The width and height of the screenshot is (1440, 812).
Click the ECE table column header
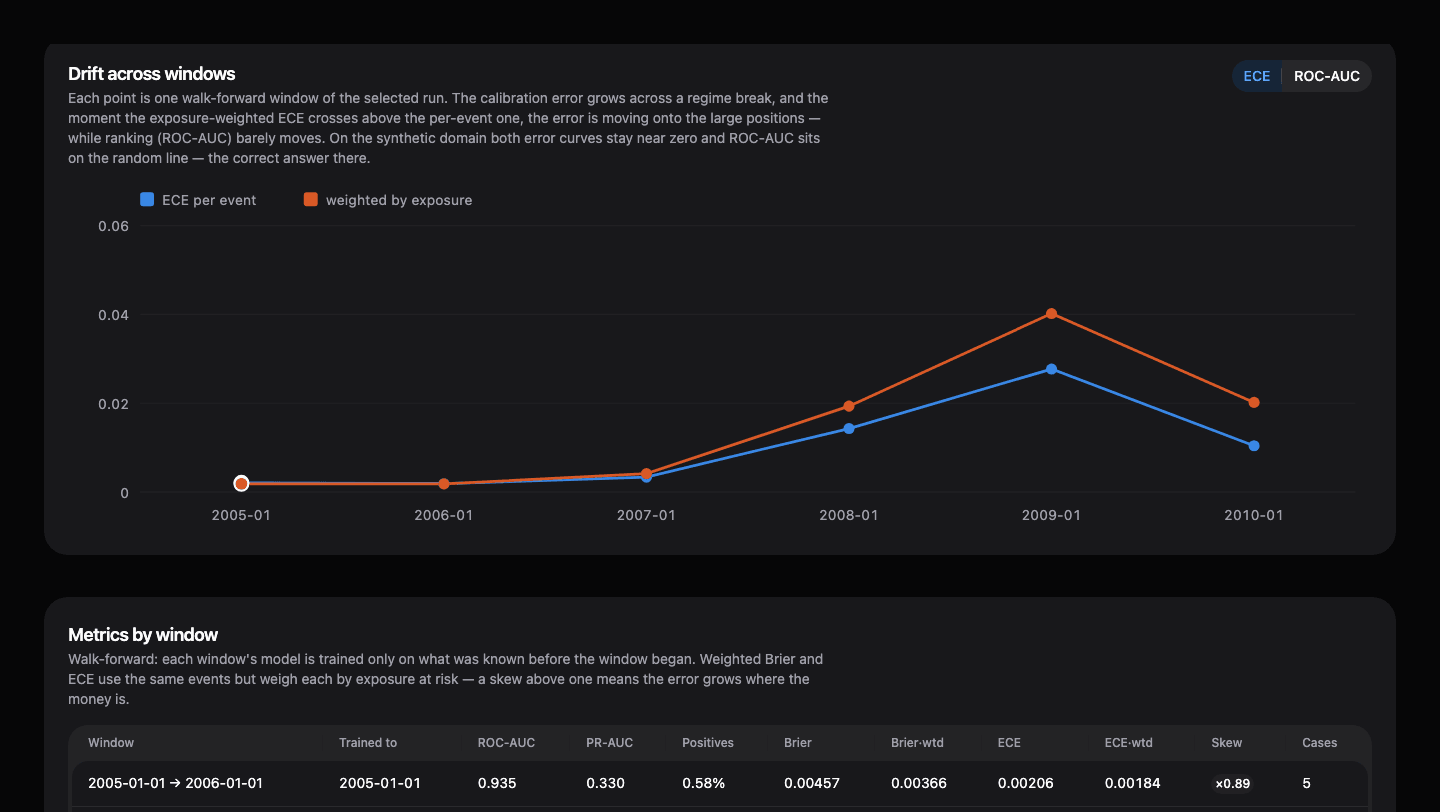[x=1009, y=743]
